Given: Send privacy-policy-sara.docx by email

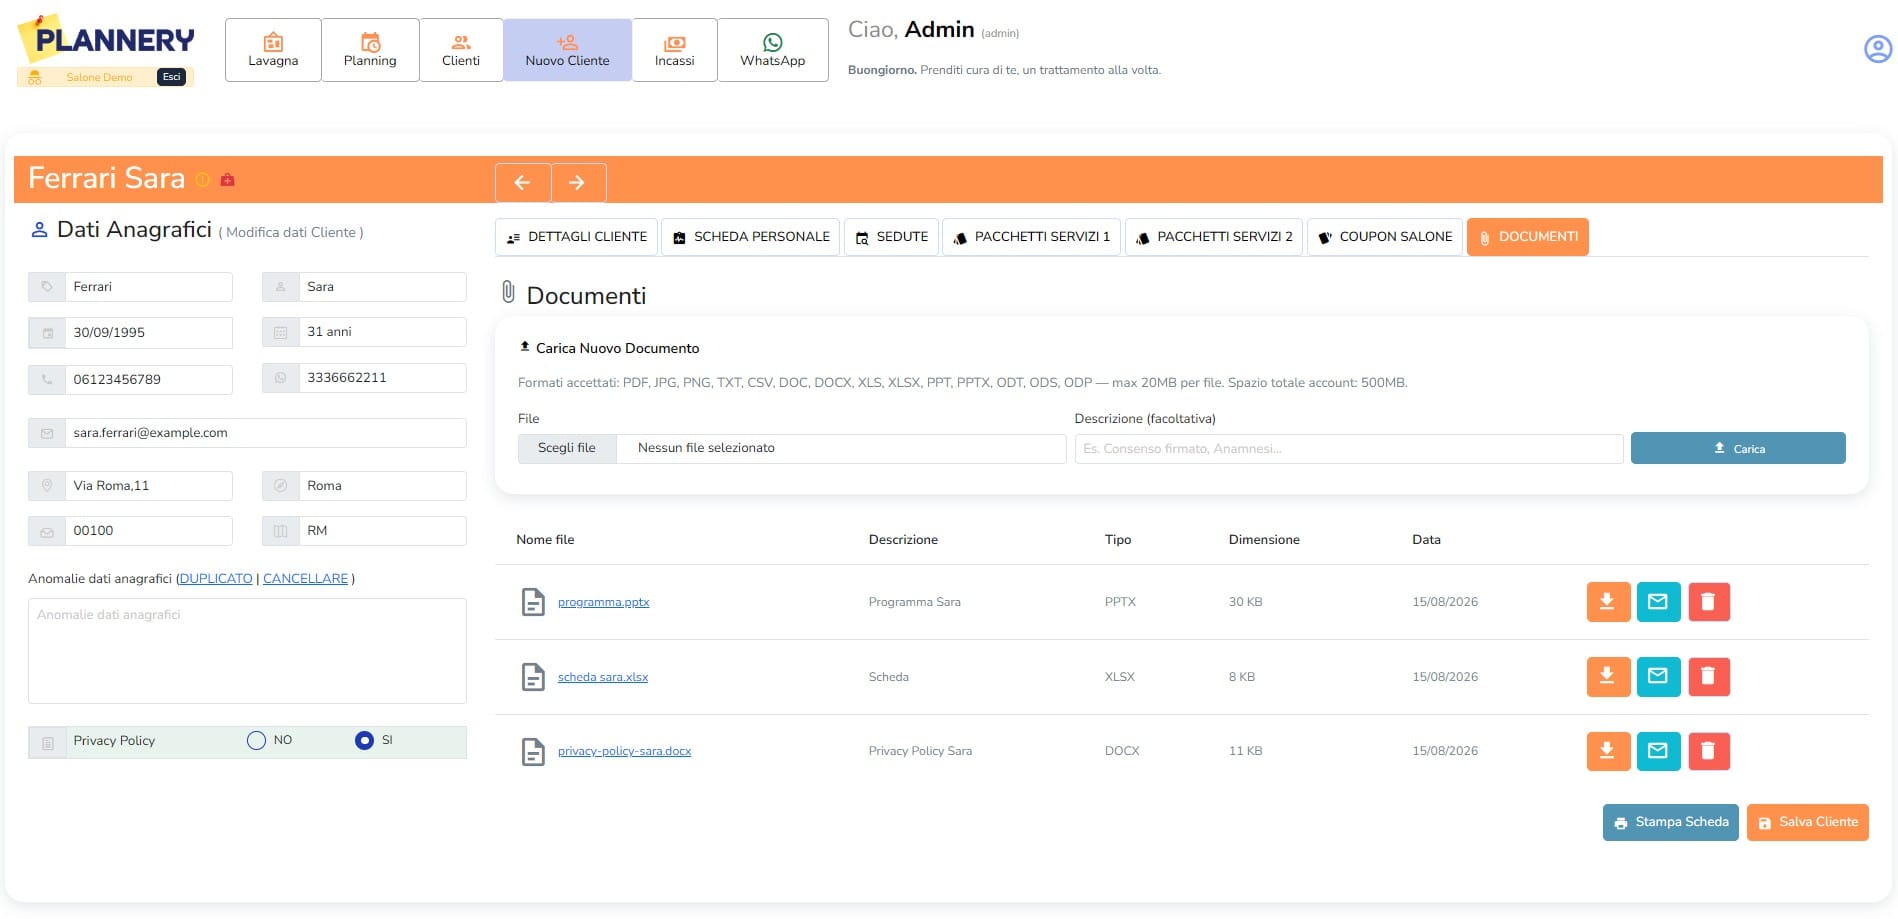Looking at the screenshot, I should click(x=1658, y=751).
